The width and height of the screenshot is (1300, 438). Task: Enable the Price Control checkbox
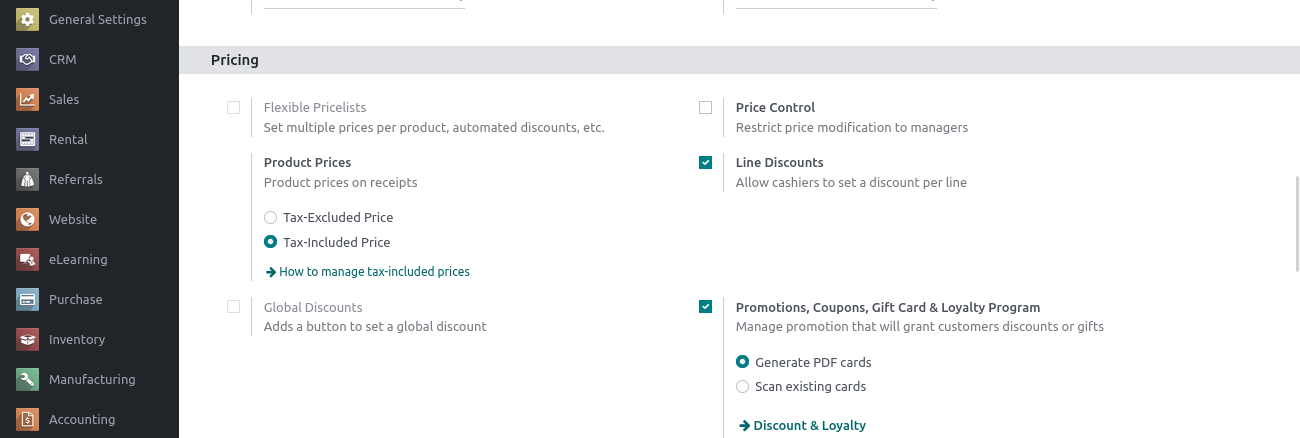(x=706, y=108)
